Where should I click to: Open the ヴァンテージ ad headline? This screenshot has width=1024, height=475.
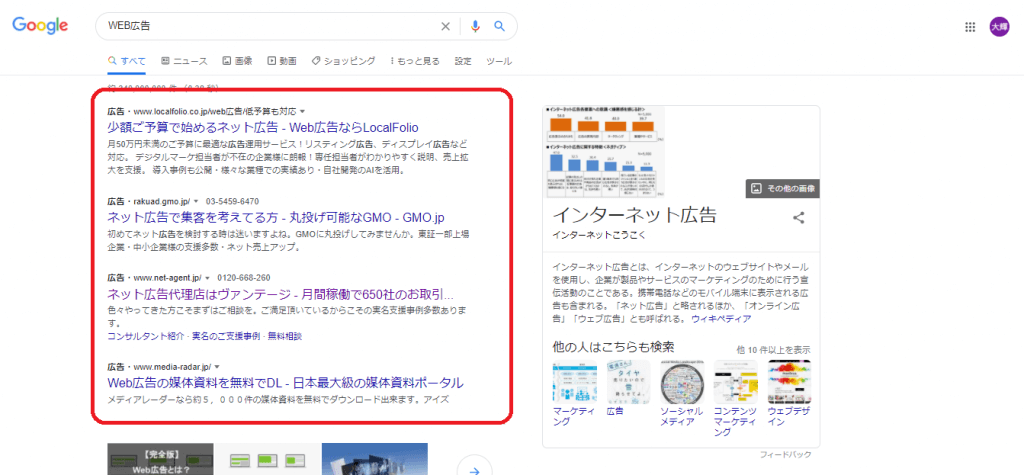coord(280,293)
